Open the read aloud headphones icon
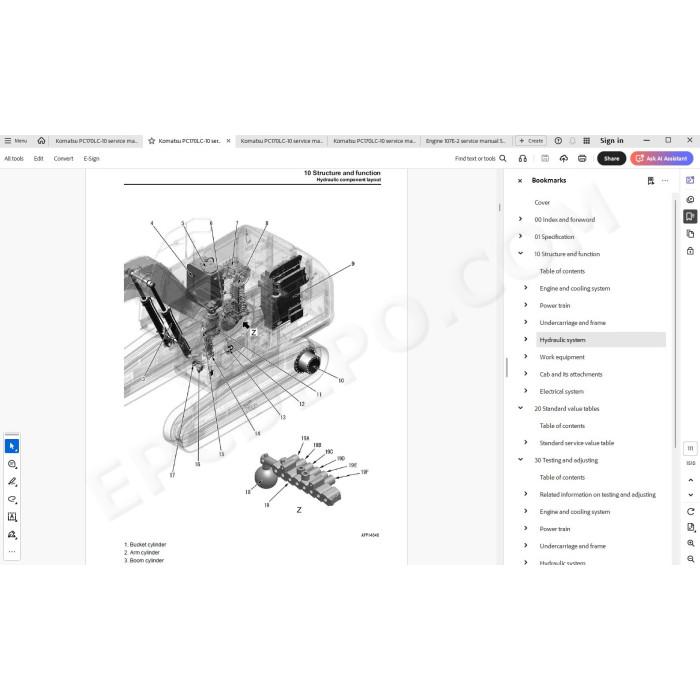 (x=523, y=158)
